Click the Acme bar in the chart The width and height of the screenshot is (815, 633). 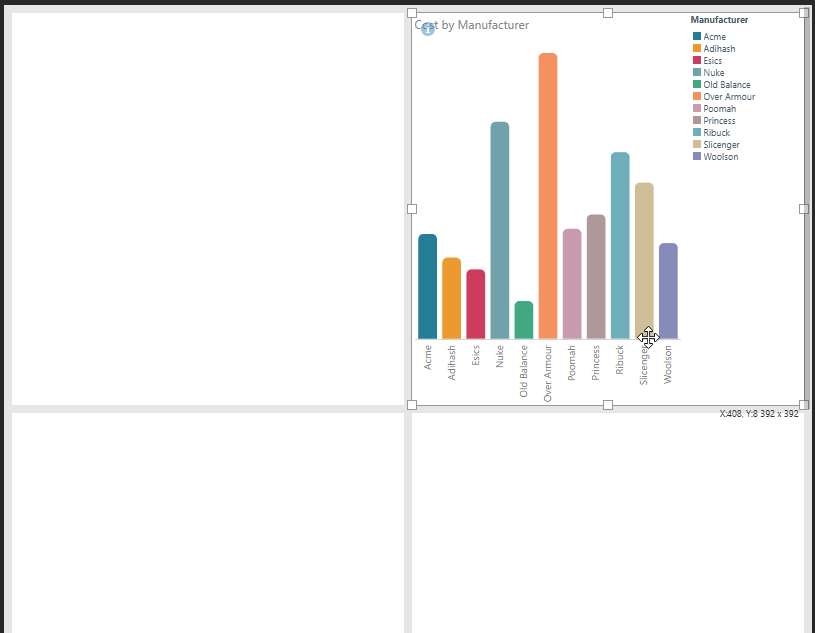[427, 286]
